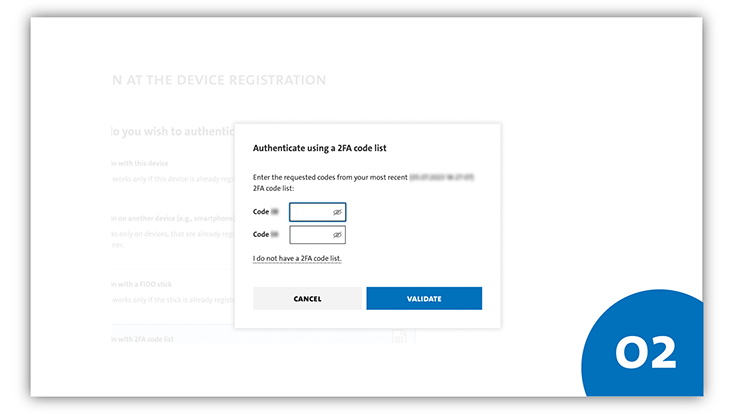Focus the second Code input field
The height and width of the screenshot is (414, 733).
tap(310, 235)
